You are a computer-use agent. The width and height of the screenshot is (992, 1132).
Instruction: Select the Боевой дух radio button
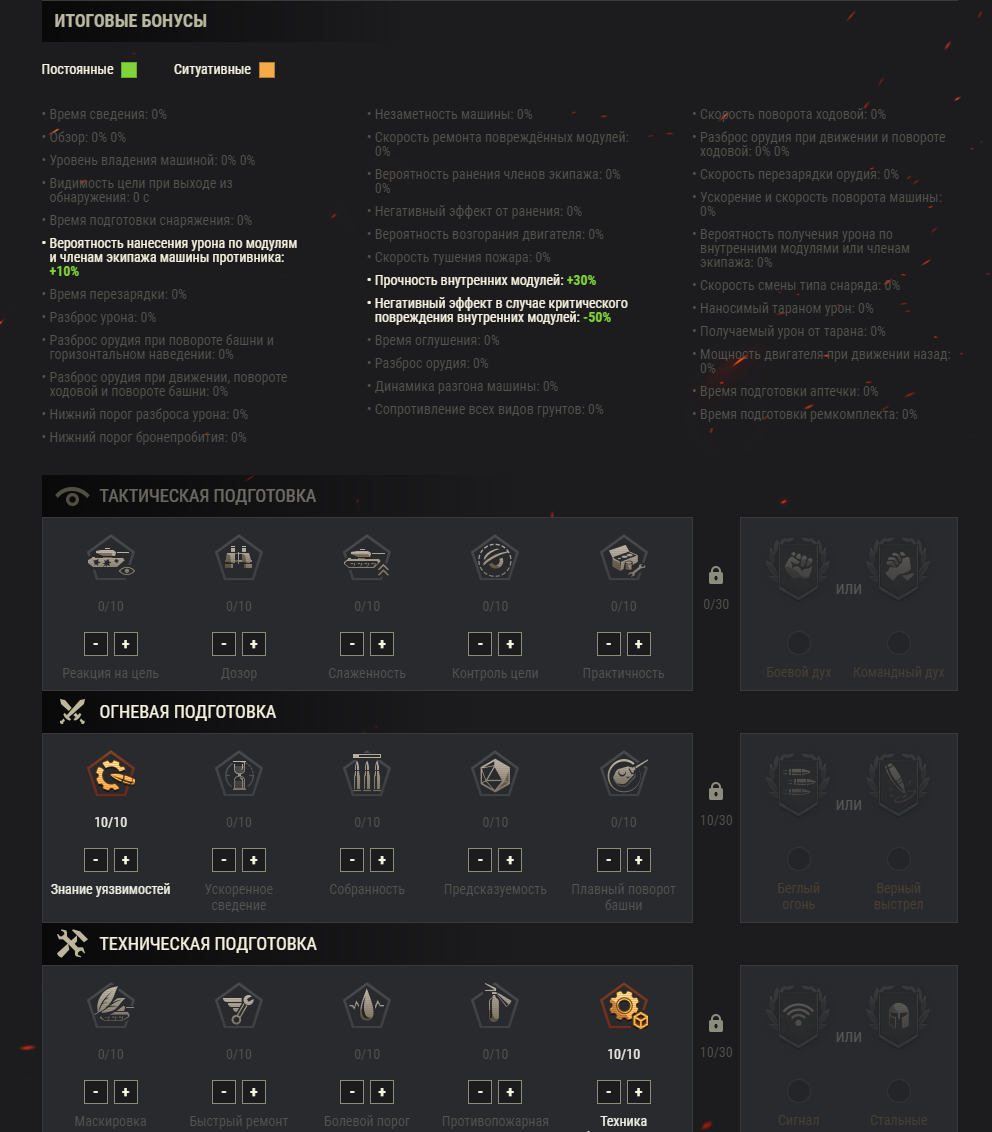click(x=799, y=643)
